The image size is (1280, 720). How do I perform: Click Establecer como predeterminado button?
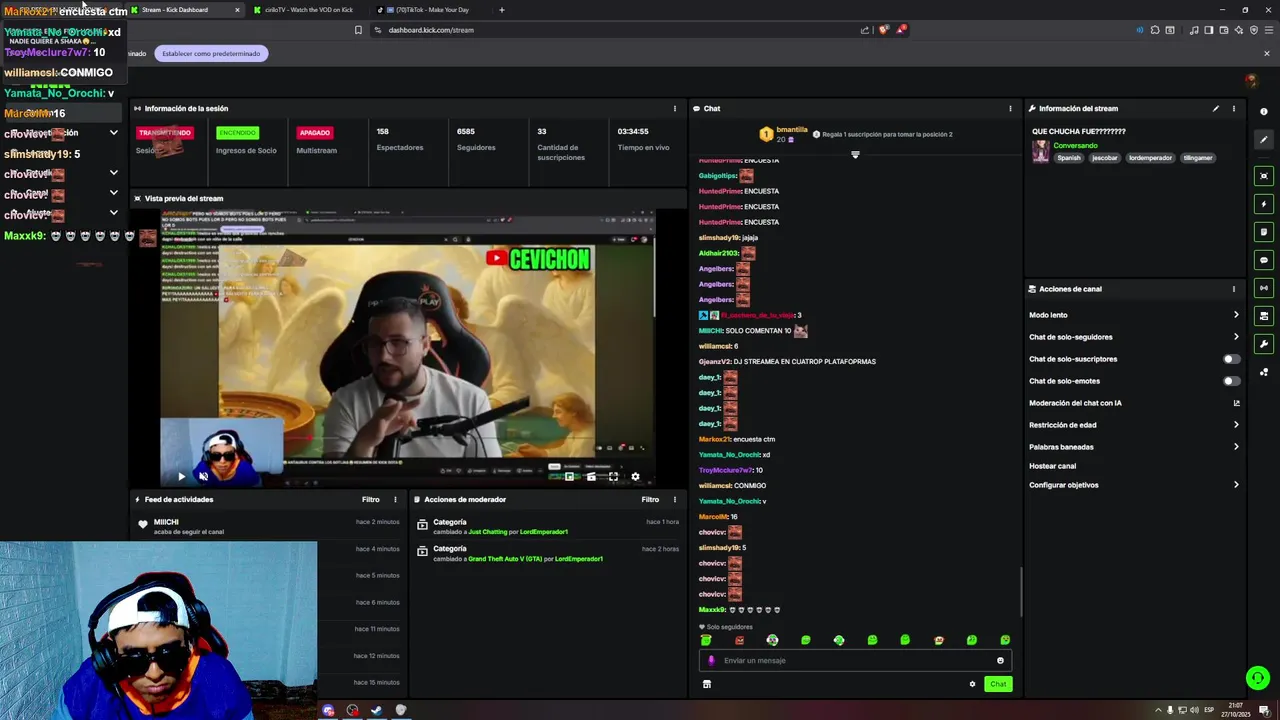tap(211, 53)
